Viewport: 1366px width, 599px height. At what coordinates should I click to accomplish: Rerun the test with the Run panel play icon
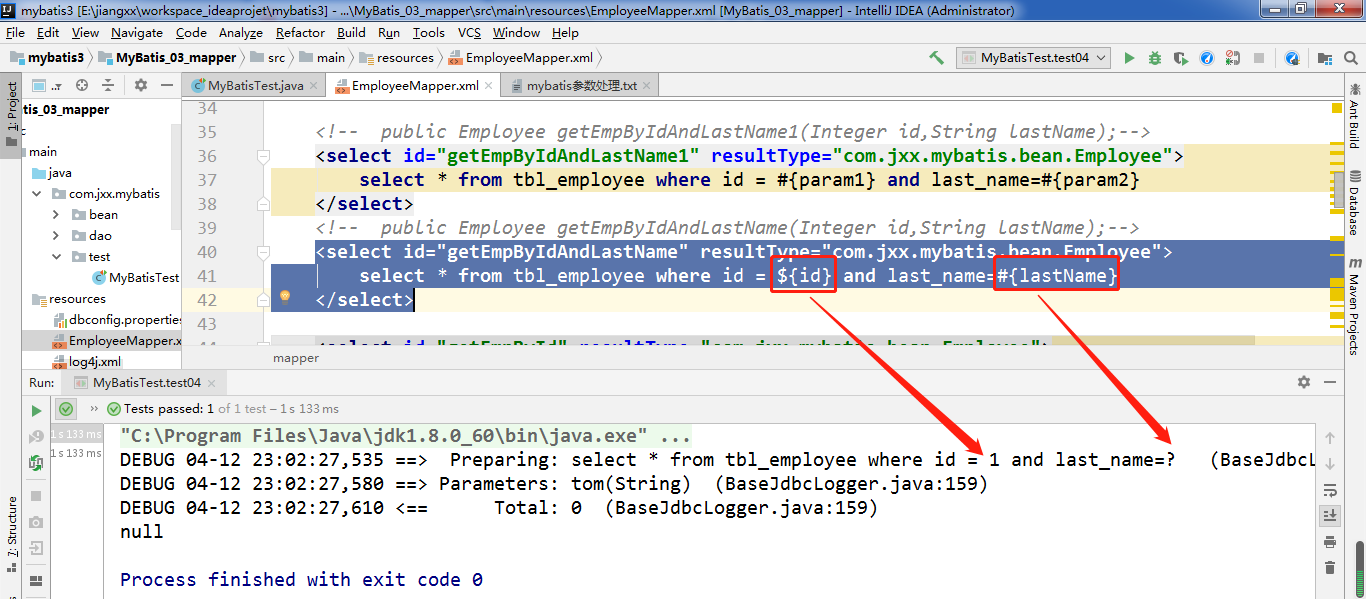click(x=36, y=410)
